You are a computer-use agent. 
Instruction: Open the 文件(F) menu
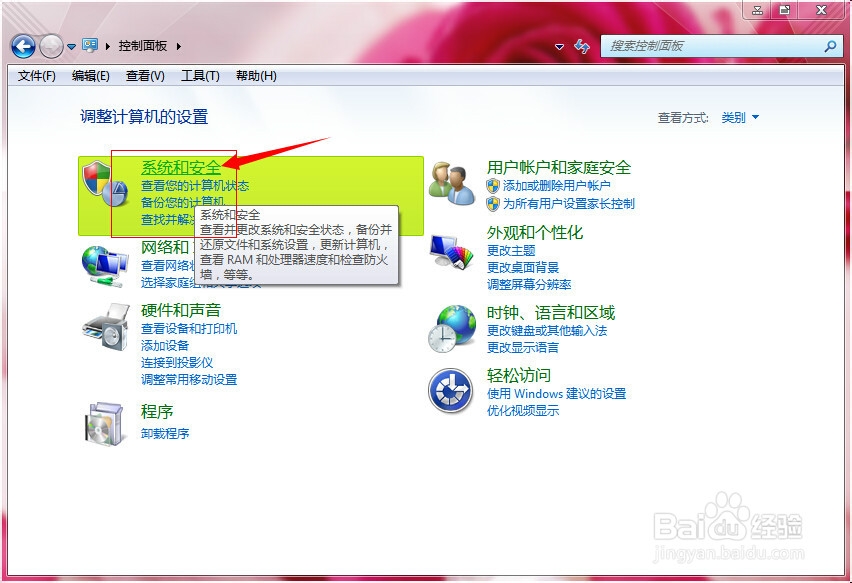pos(37,76)
